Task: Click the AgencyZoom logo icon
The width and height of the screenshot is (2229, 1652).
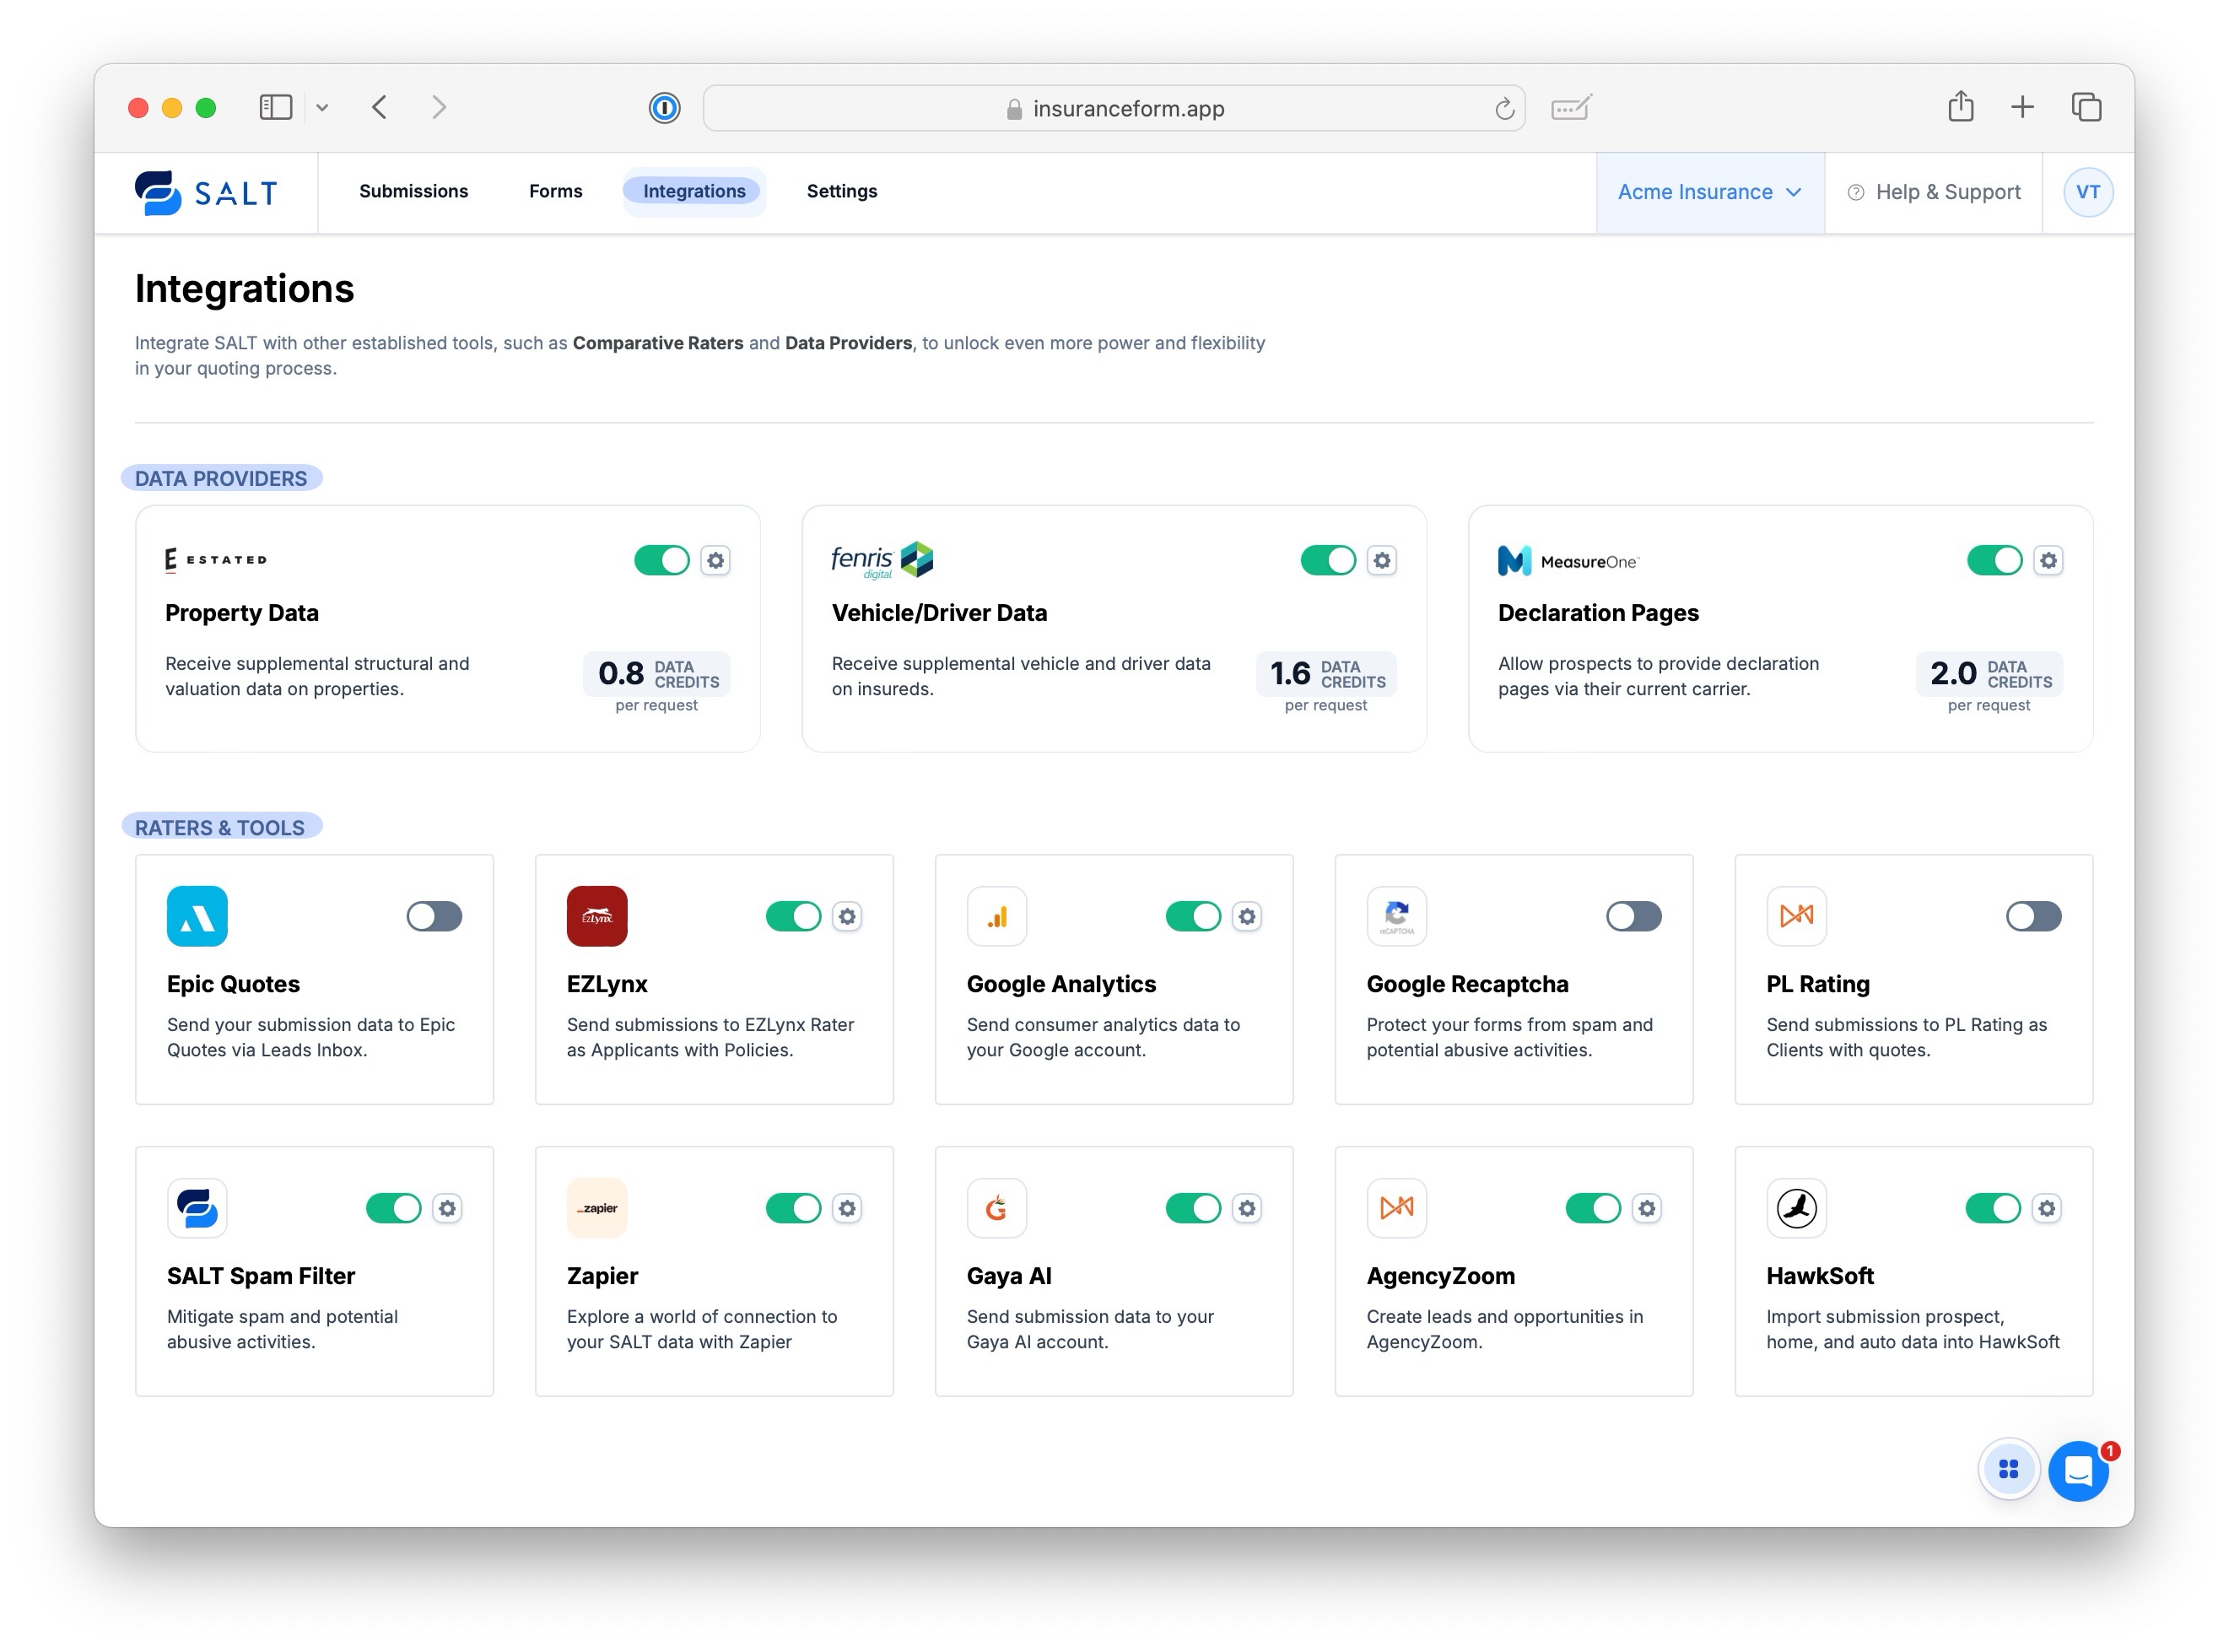Action: tap(1397, 1208)
